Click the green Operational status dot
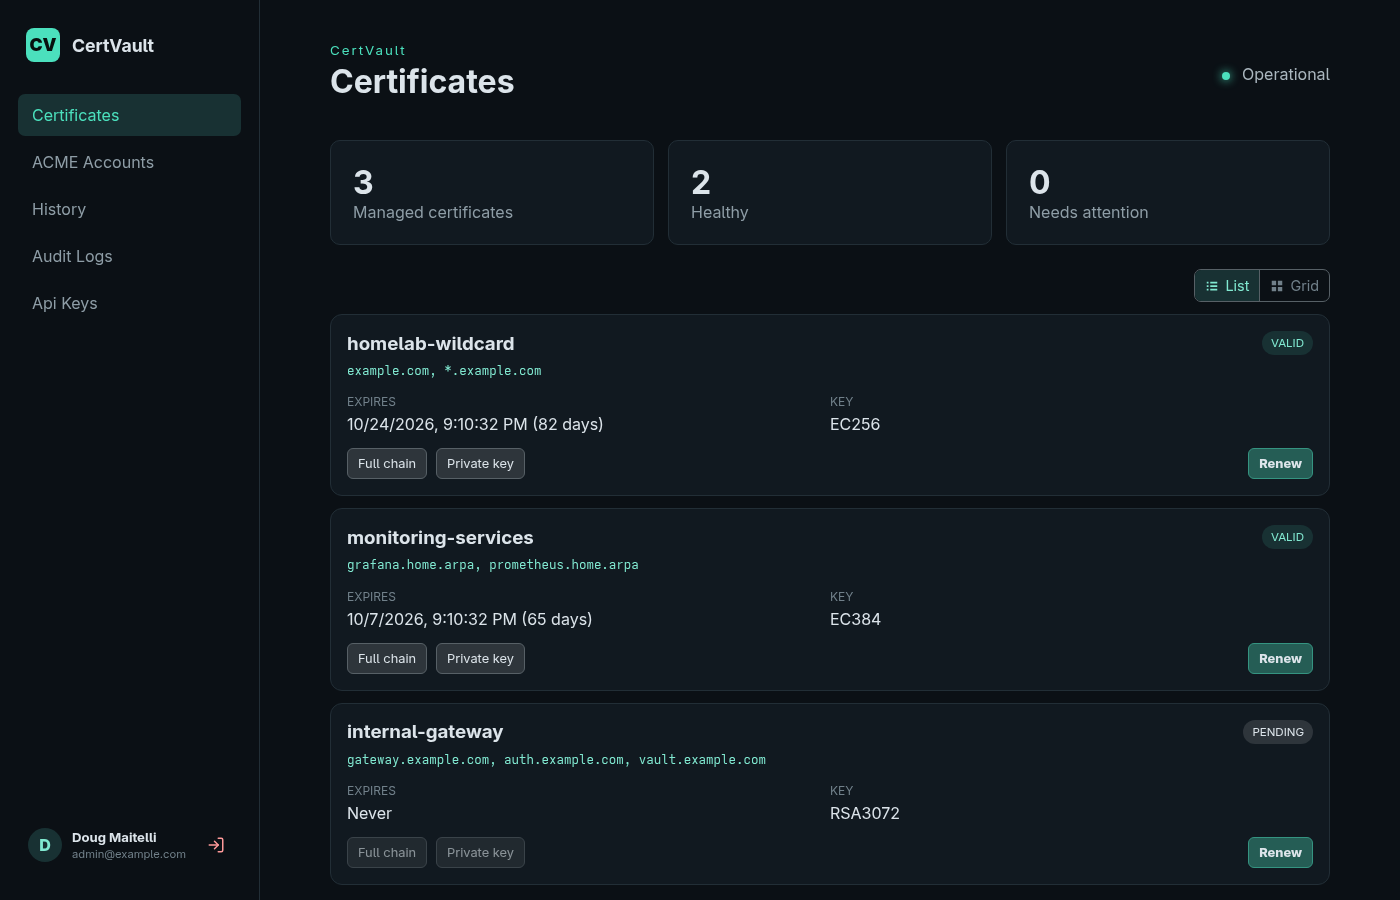The image size is (1400, 900). coord(1226,75)
